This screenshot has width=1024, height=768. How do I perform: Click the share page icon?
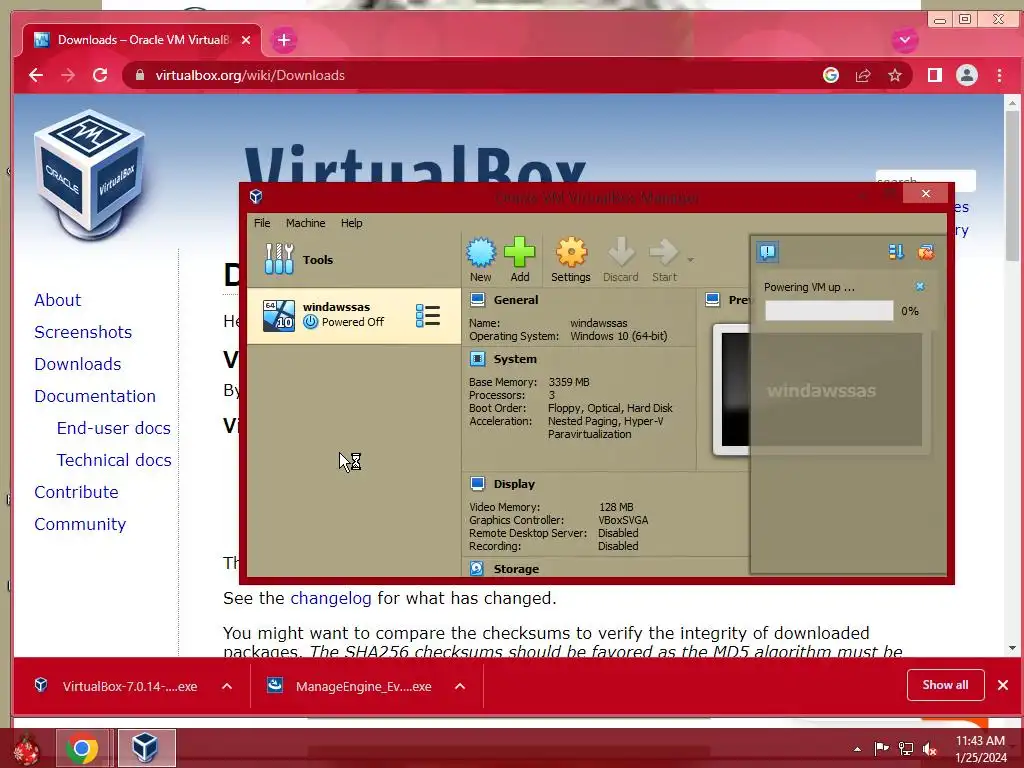(863, 75)
